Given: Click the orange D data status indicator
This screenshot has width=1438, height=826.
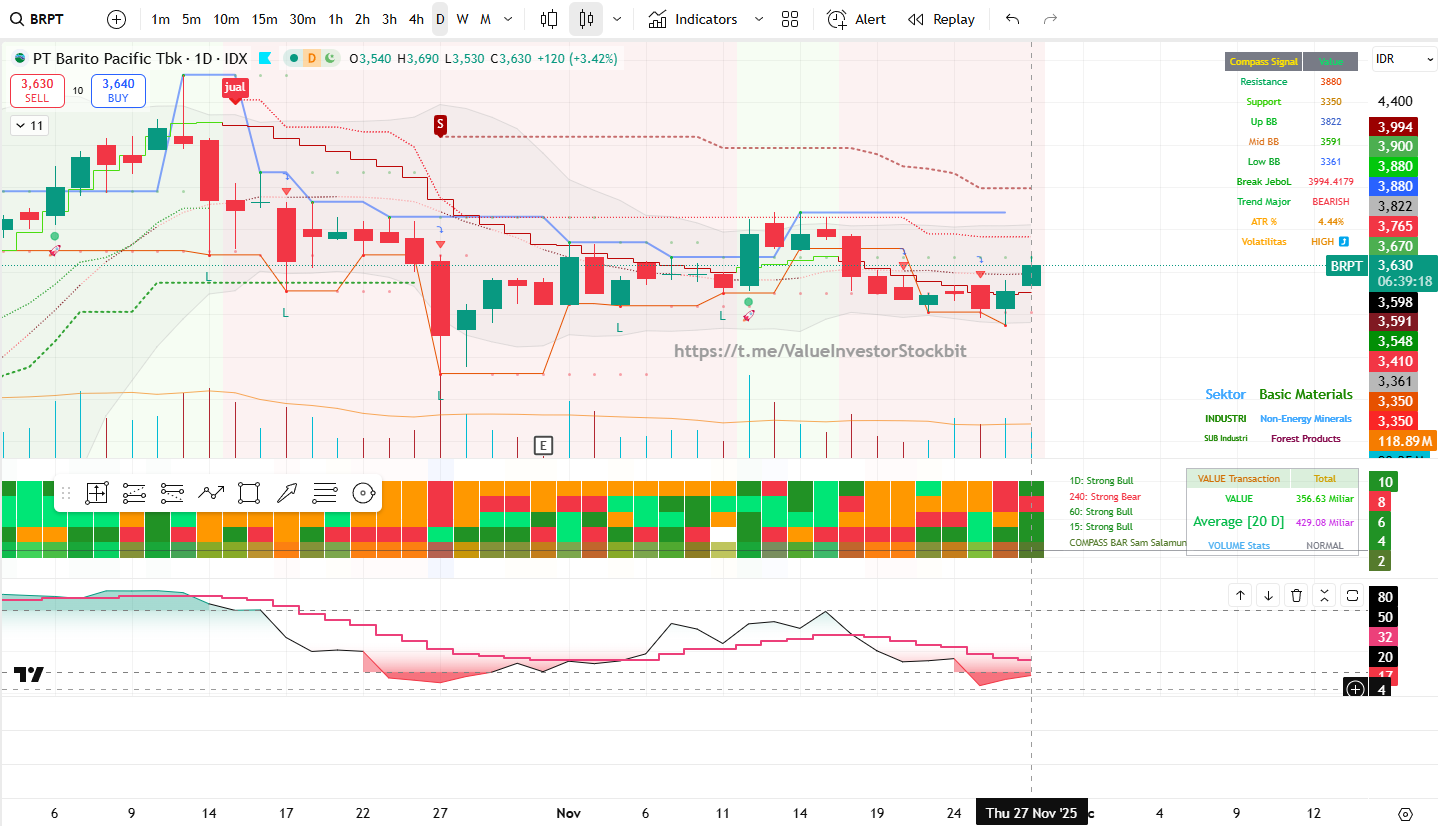Looking at the screenshot, I should click(x=312, y=58).
